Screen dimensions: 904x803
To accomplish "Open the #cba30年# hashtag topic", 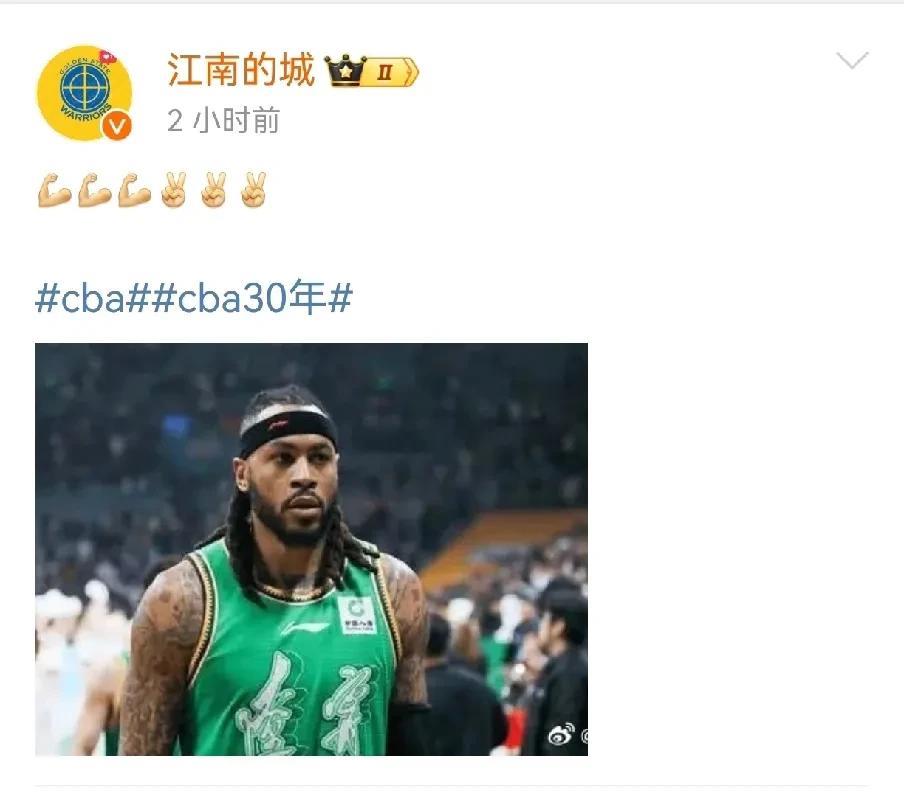I will pyautogui.click(x=252, y=297).
